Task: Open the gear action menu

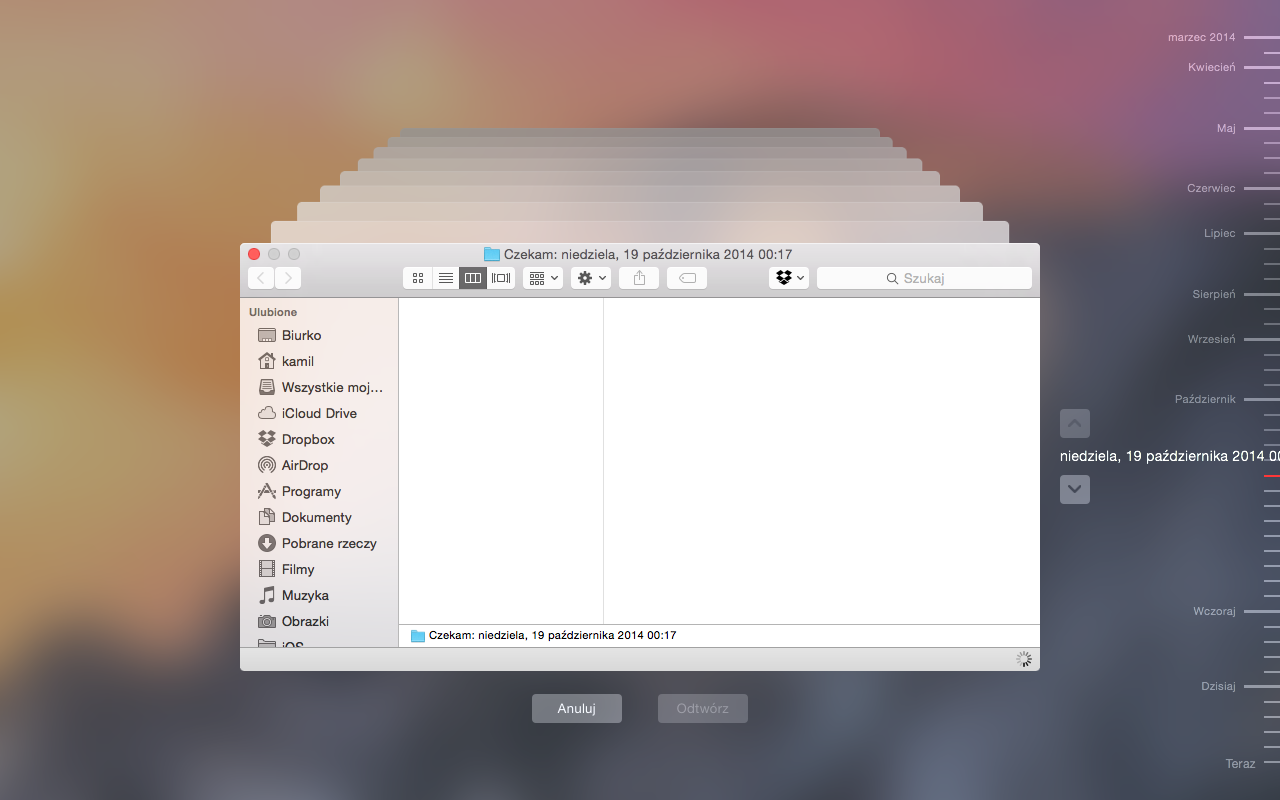Action: pyautogui.click(x=591, y=278)
